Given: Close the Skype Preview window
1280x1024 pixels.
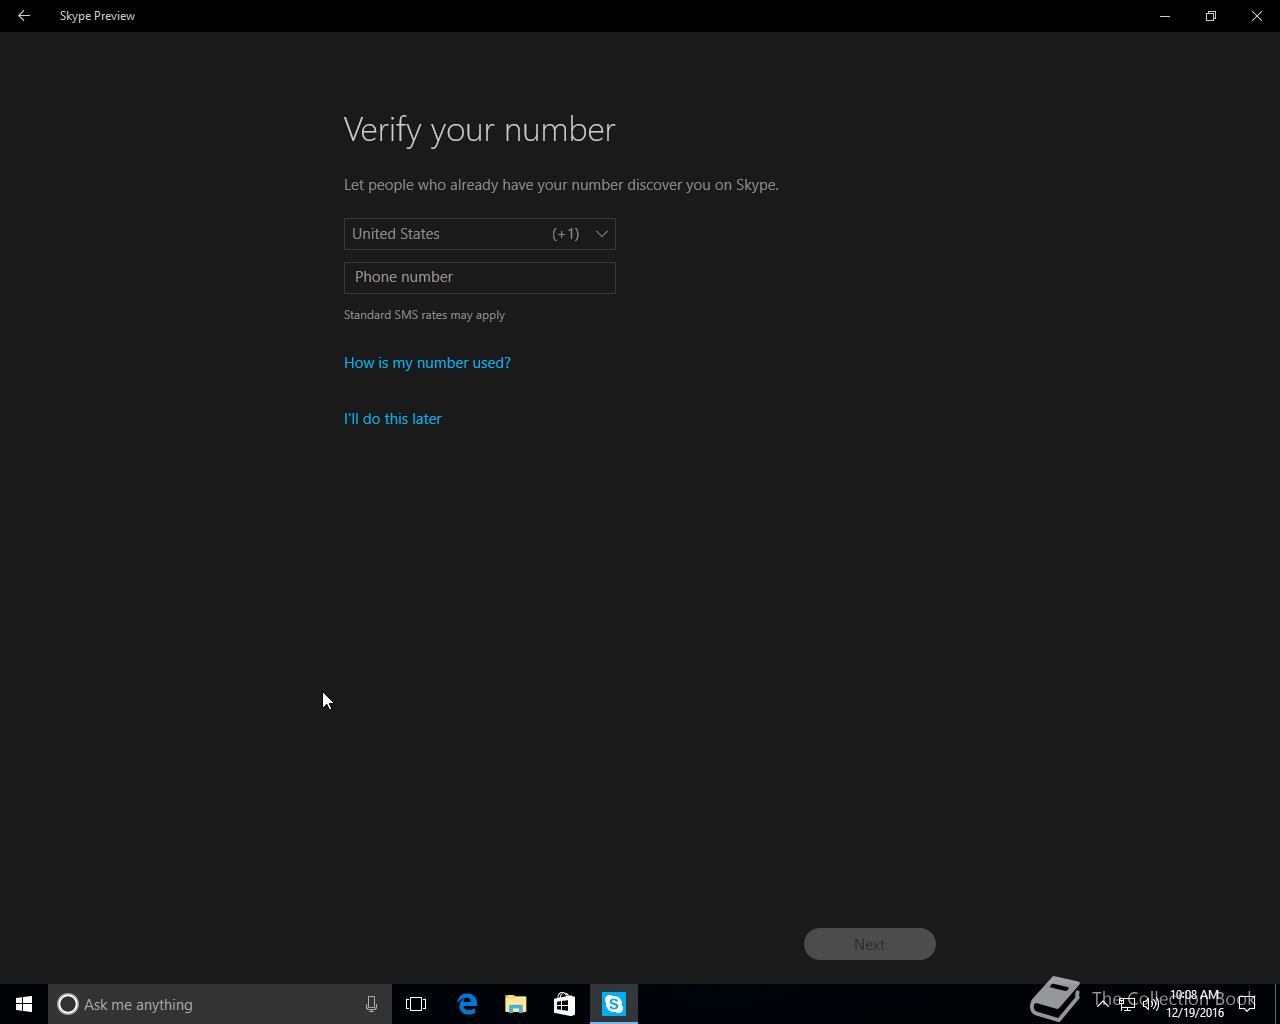Looking at the screenshot, I should [1257, 16].
